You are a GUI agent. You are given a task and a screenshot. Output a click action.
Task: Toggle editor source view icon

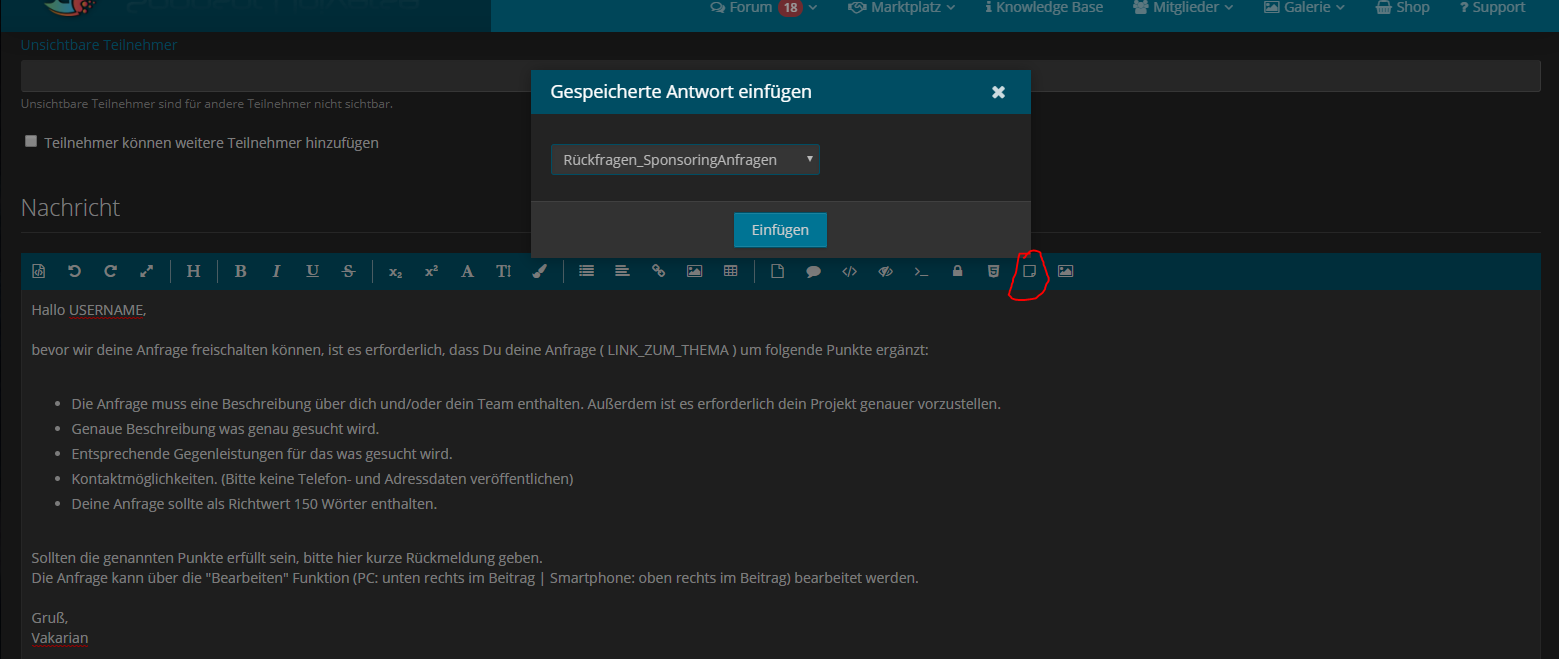click(x=39, y=271)
